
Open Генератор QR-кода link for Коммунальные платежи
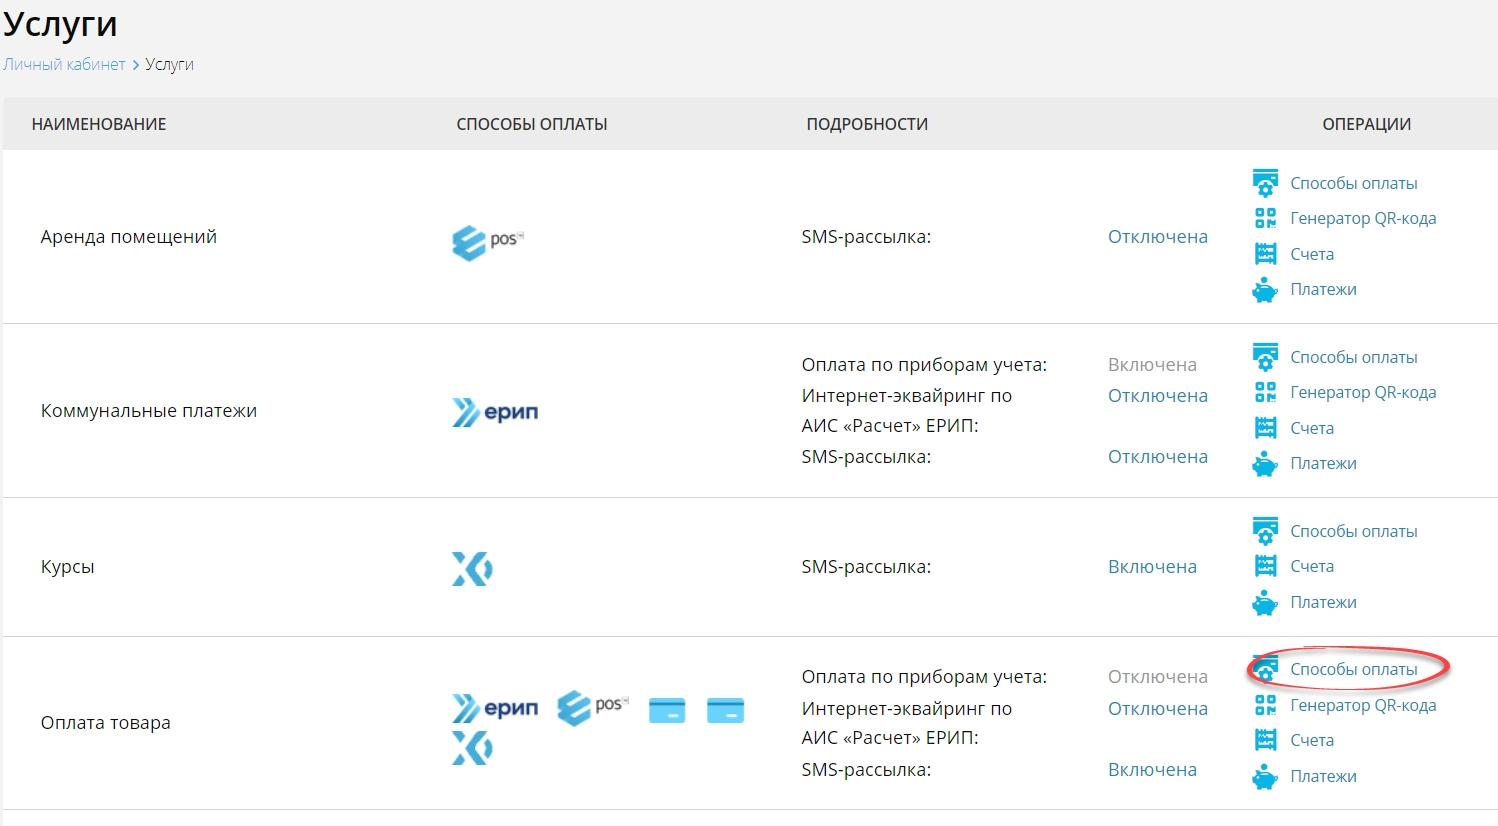1363,392
